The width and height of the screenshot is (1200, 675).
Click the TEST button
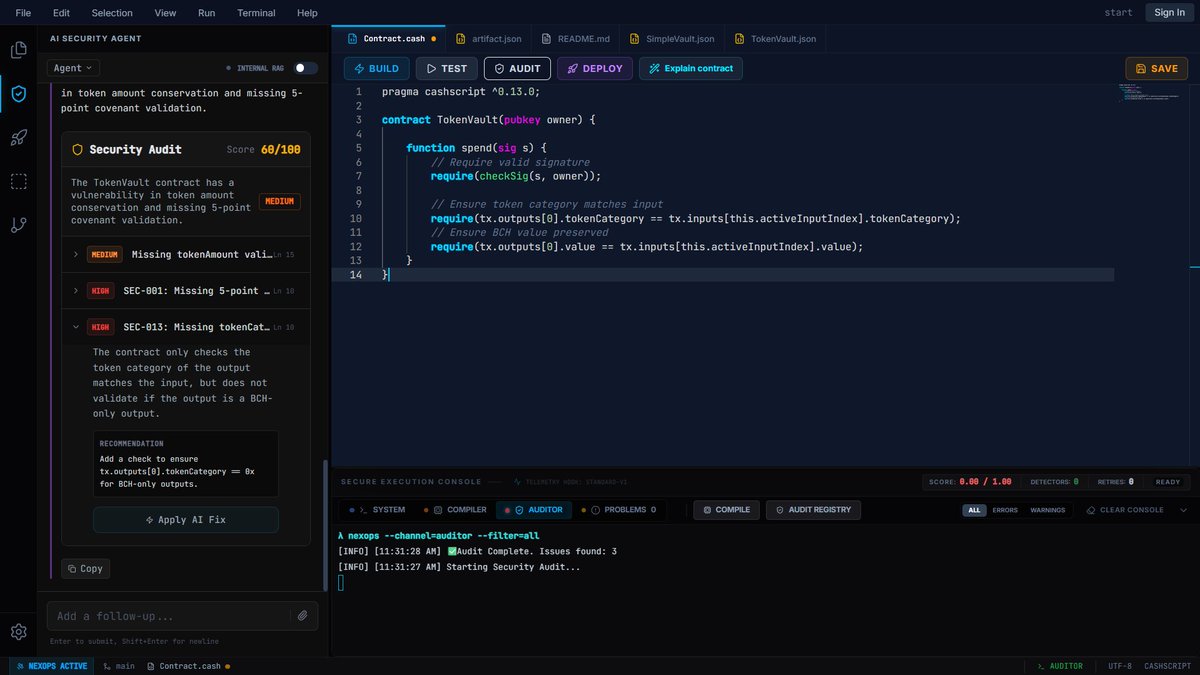(446, 69)
